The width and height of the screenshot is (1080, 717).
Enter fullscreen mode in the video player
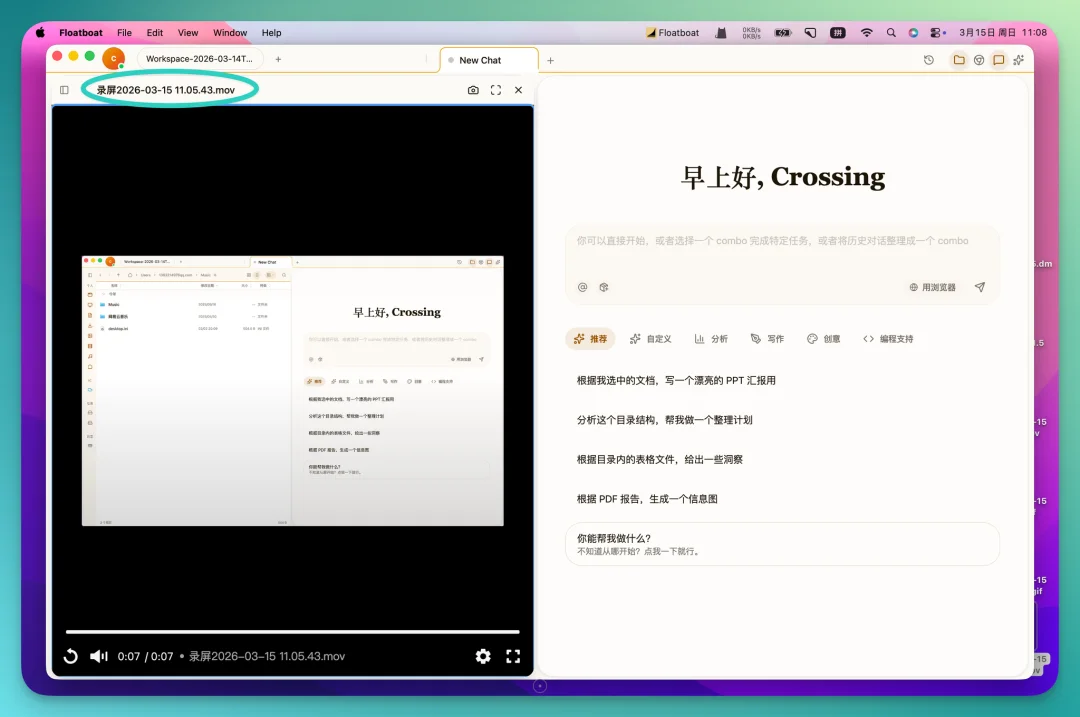514,656
